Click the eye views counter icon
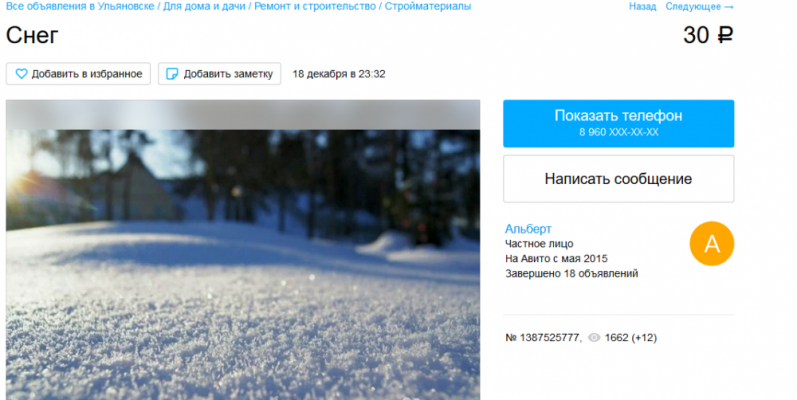The height and width of the screenshot is (400, 797). pos(594,337)
